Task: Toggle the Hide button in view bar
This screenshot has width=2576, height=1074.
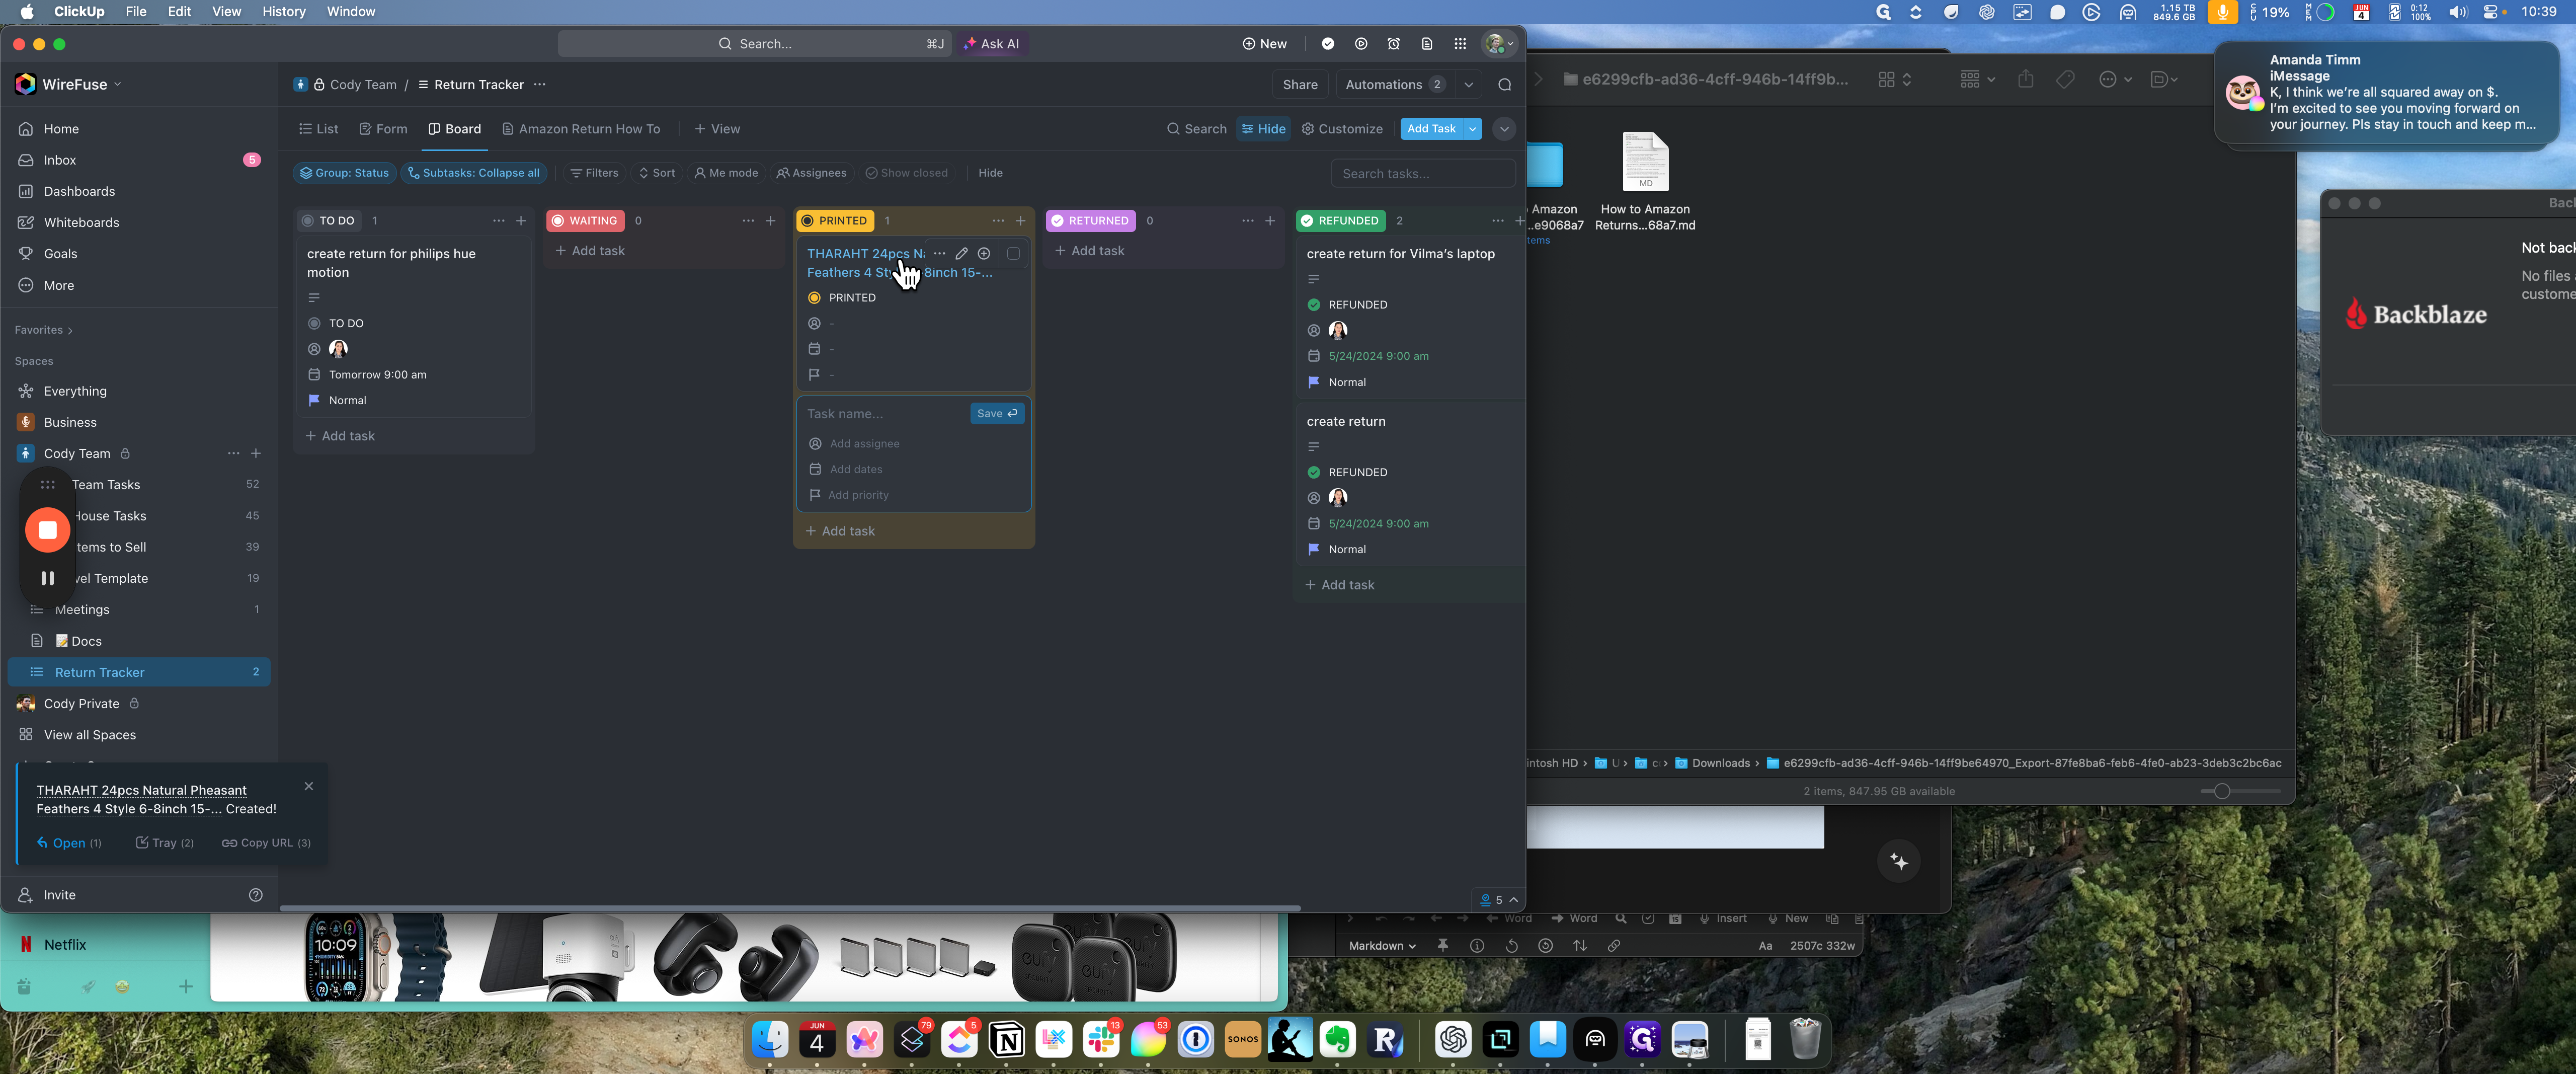Action: point(1263,129)
